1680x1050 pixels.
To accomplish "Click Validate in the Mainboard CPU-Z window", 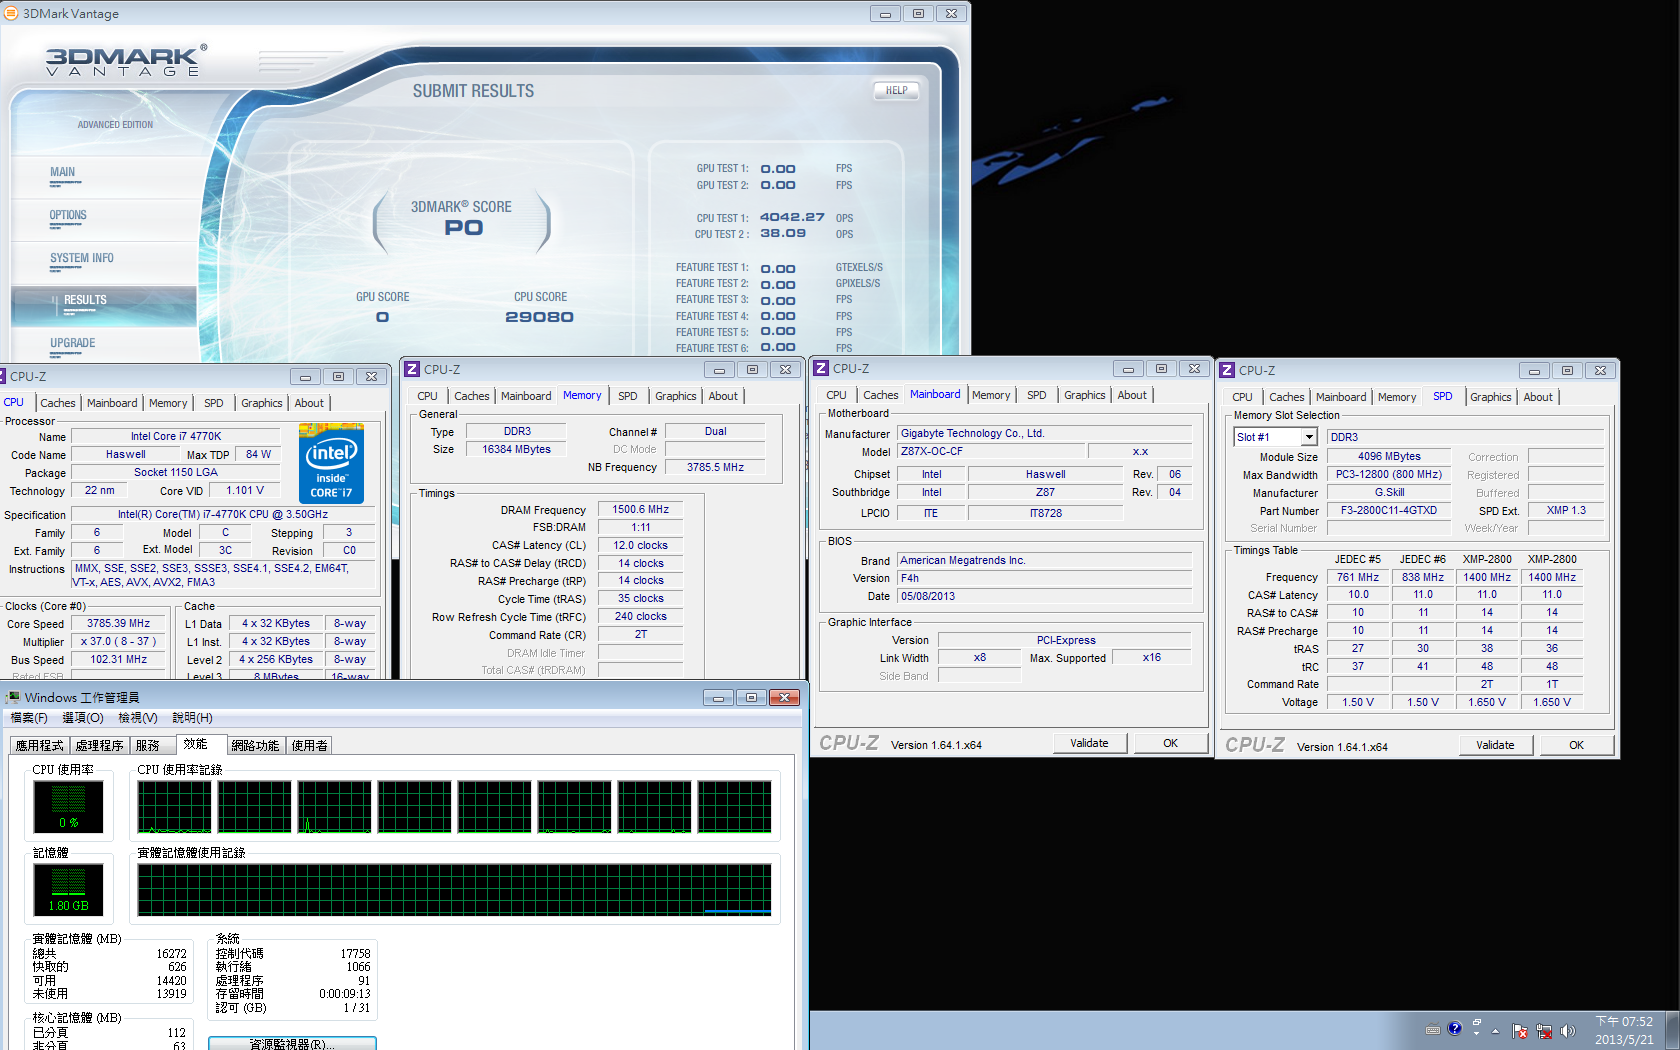I will pyautogui.click(x=1089, y=743).
